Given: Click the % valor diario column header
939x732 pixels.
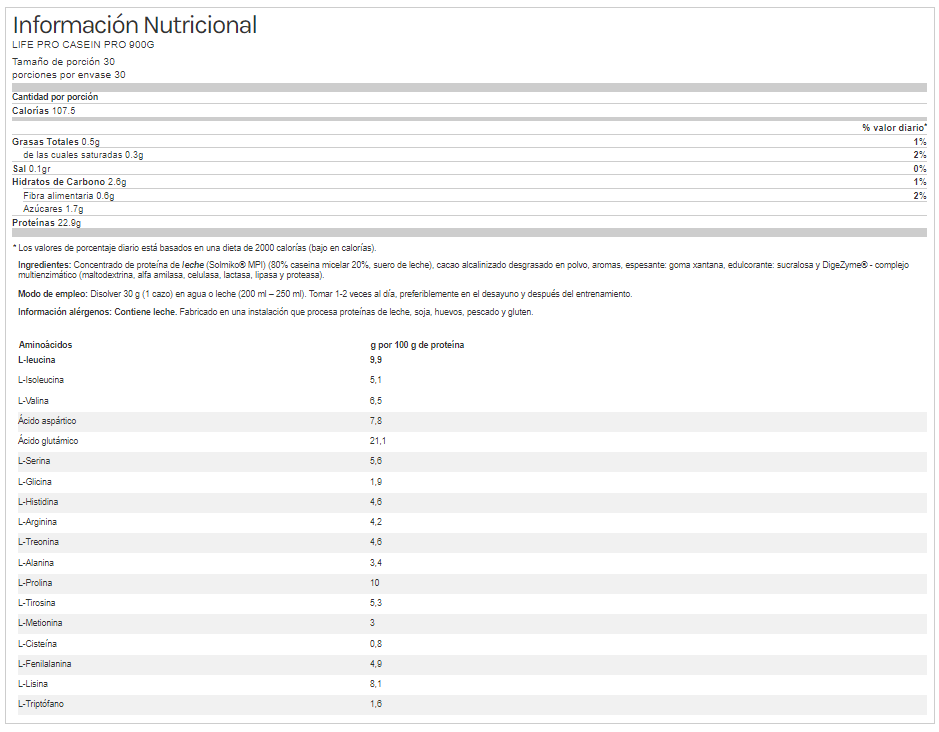Looking at the screenshot, I should (x=894, y=128).
